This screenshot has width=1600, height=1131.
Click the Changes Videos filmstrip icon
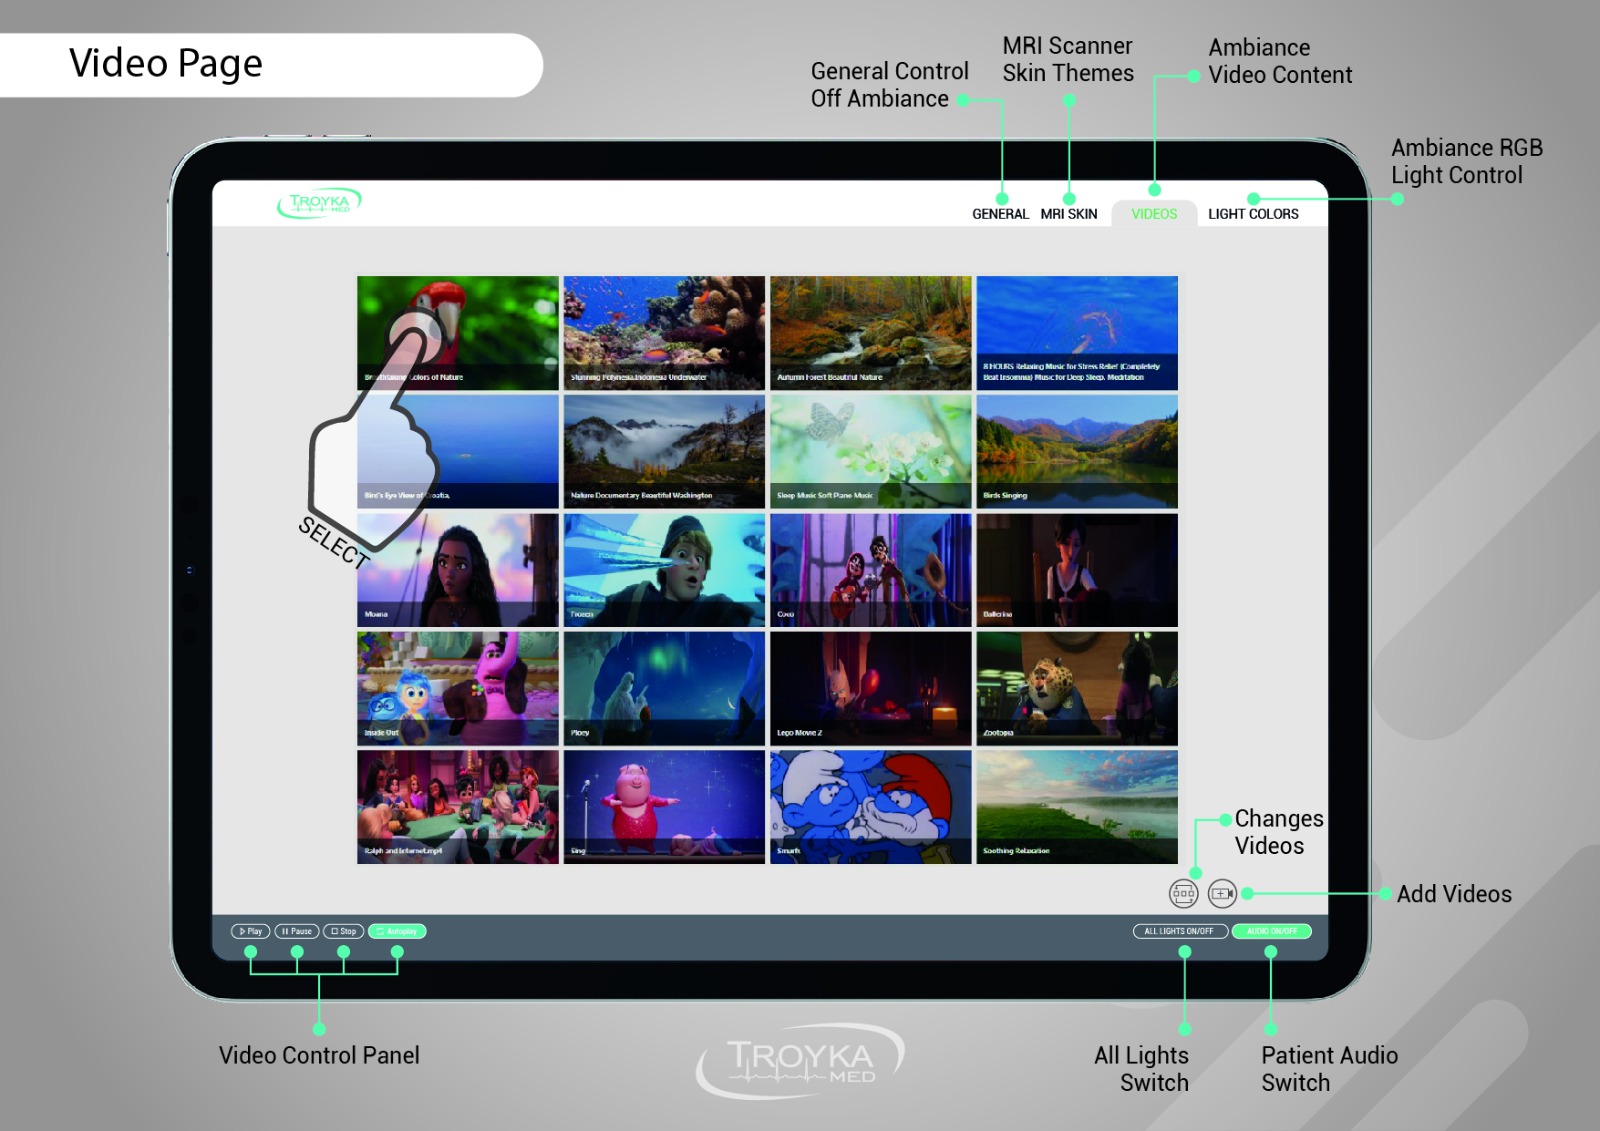click(x=1183, y=893)
